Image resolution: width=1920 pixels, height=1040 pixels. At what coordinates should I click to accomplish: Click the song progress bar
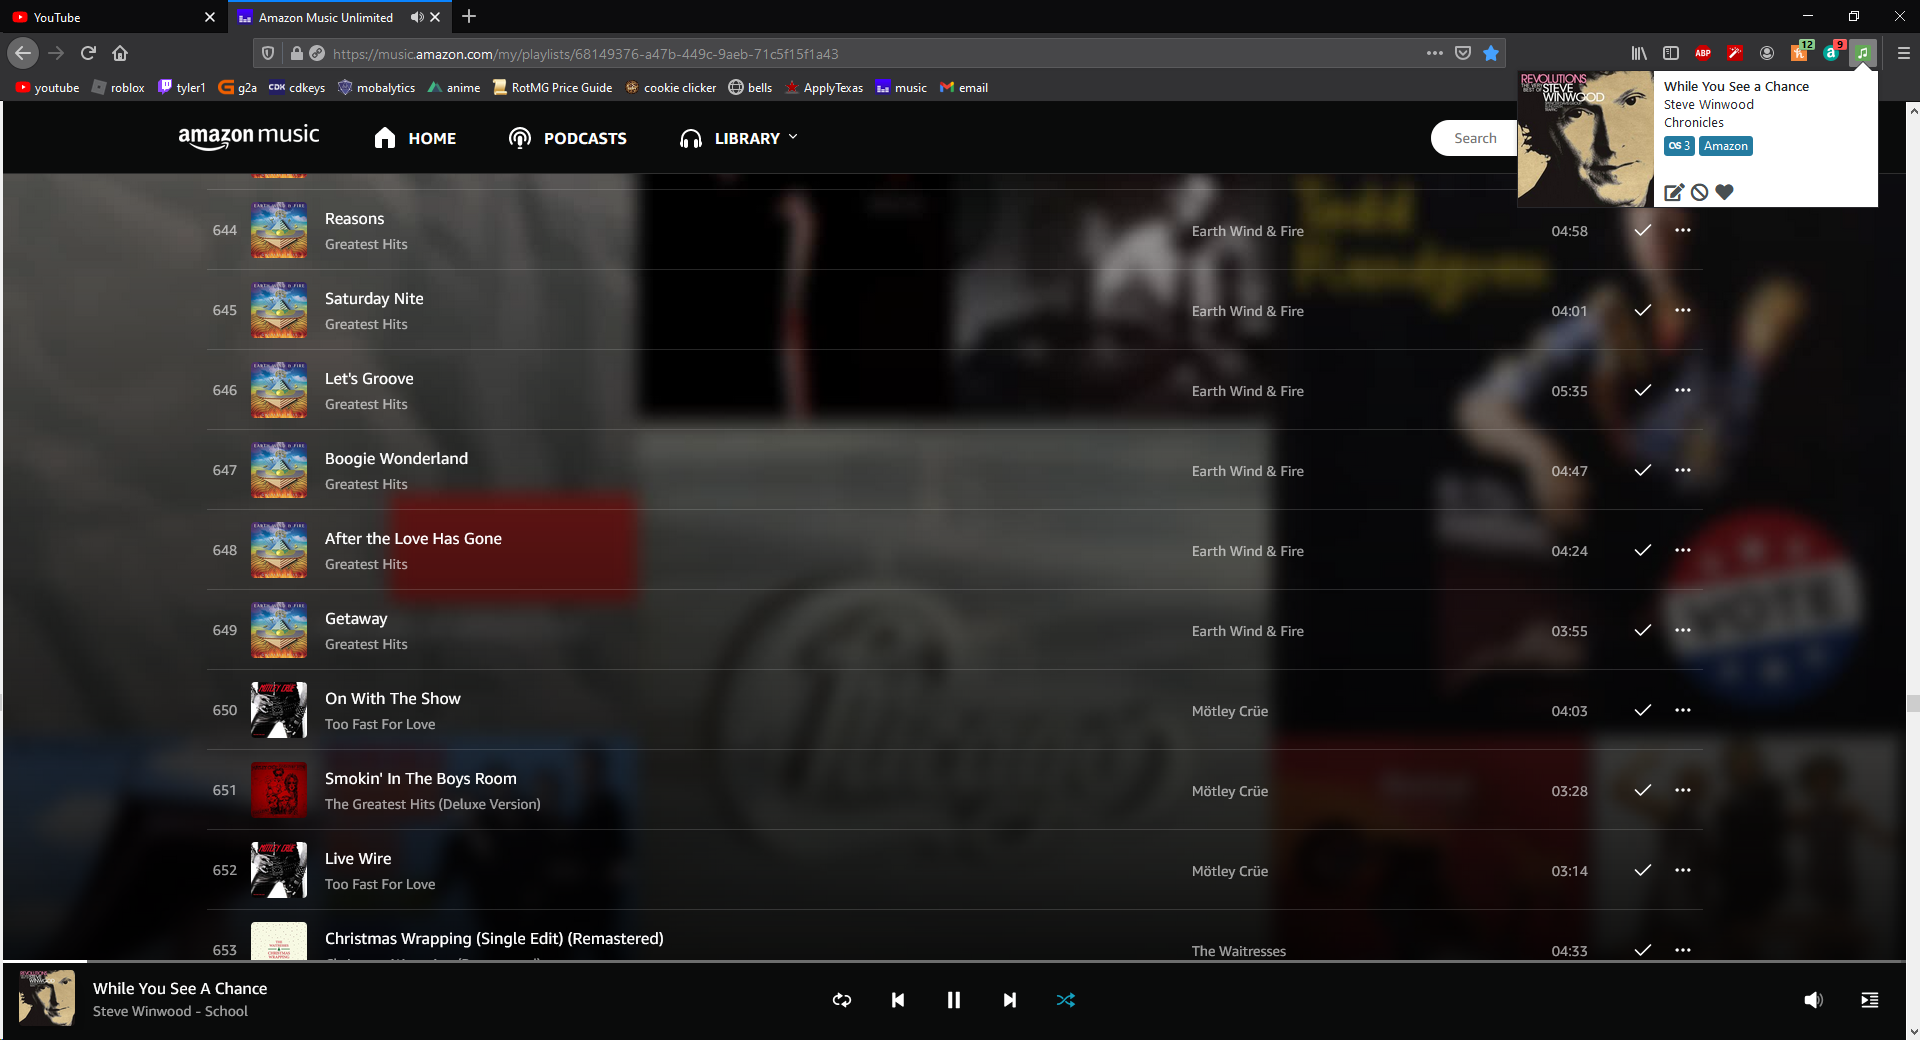click(954, 962)
